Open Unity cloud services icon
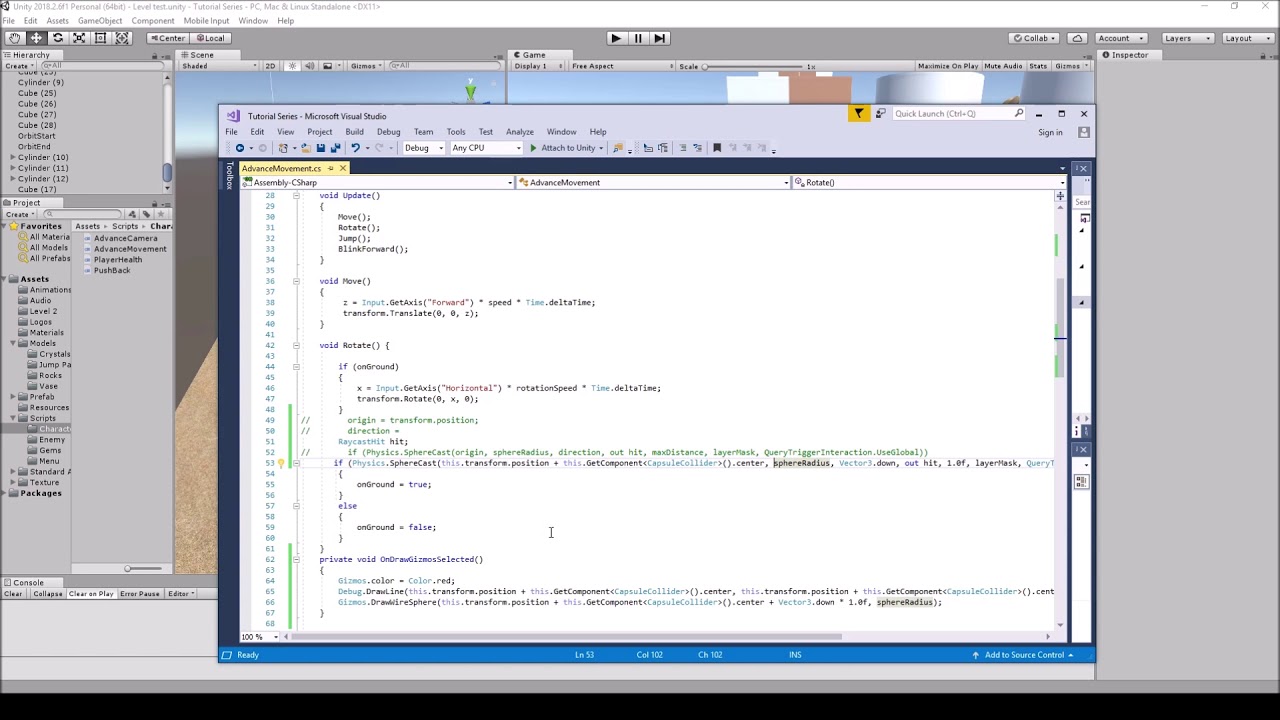The height and width of the screenshot is (720, 1280). (x=1077, y=38)
